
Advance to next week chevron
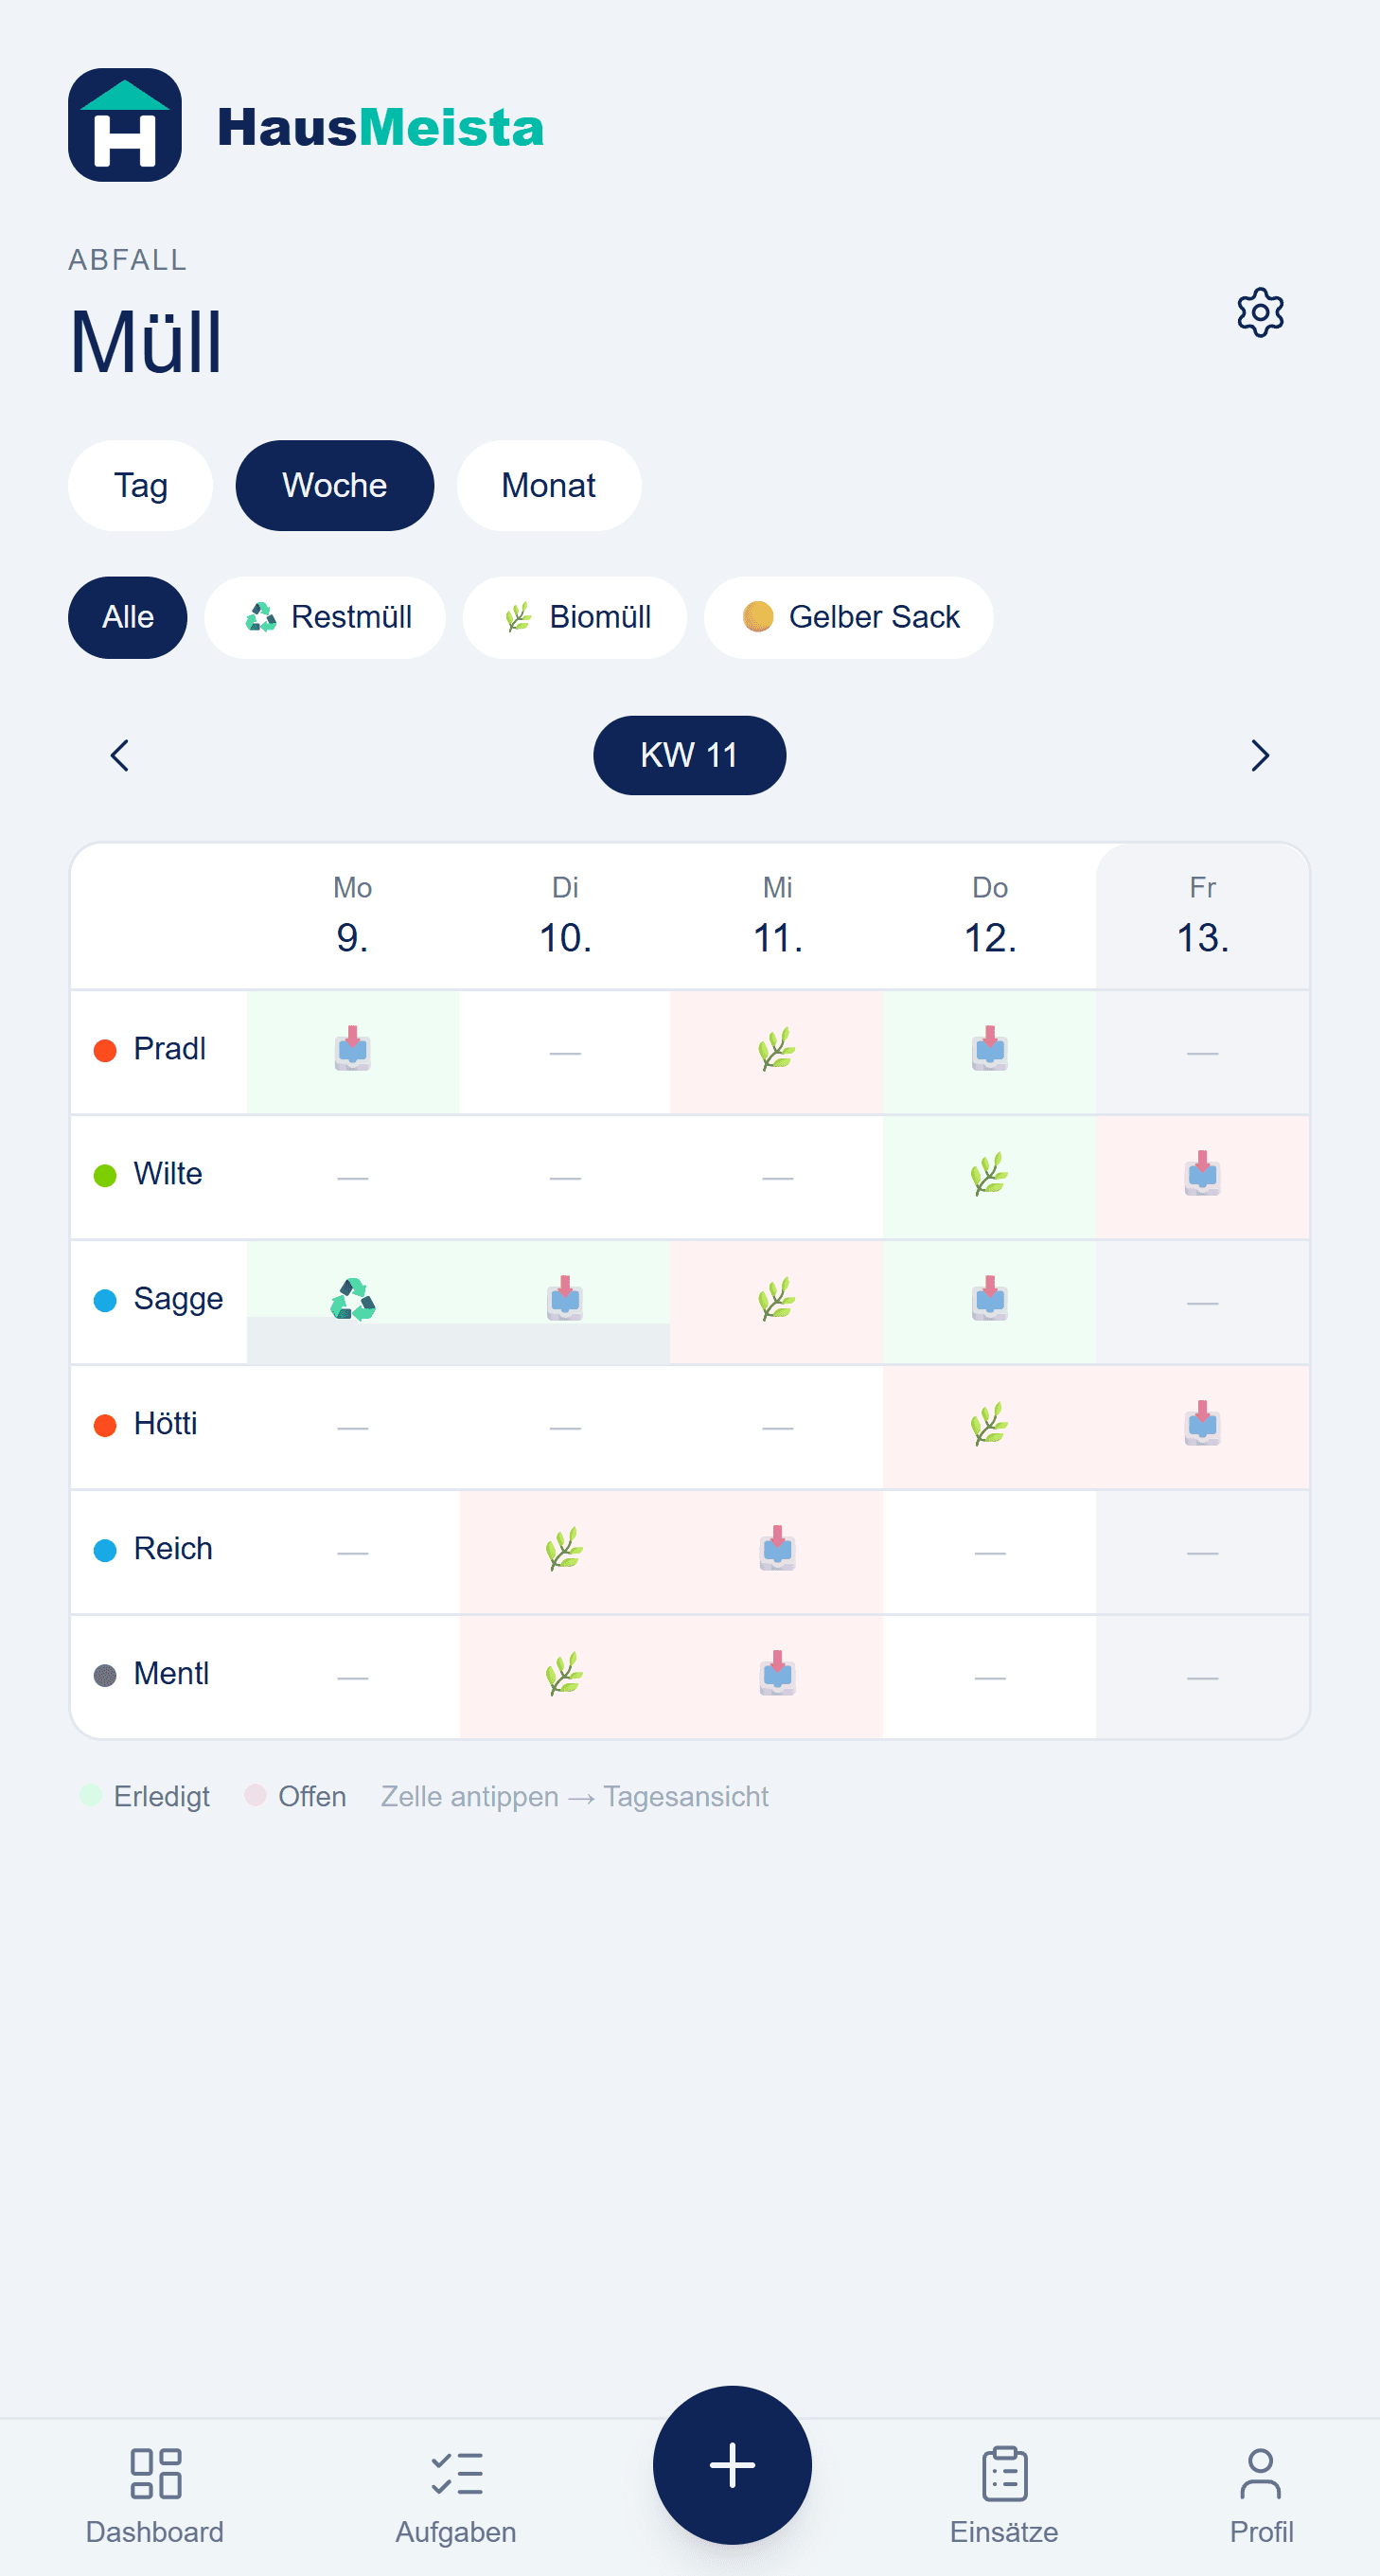coord(1259,755)
